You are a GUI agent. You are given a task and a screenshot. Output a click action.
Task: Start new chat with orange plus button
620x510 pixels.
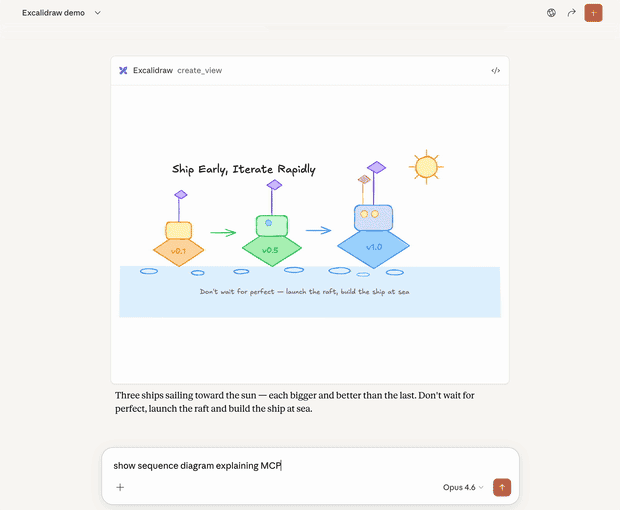tap(594, 13)
